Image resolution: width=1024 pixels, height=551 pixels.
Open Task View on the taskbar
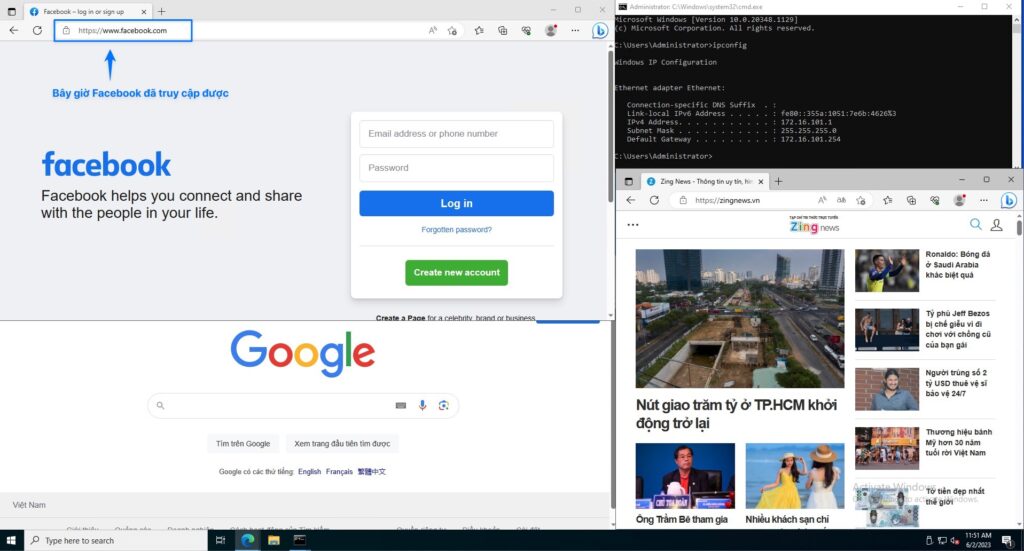(220, 540)
